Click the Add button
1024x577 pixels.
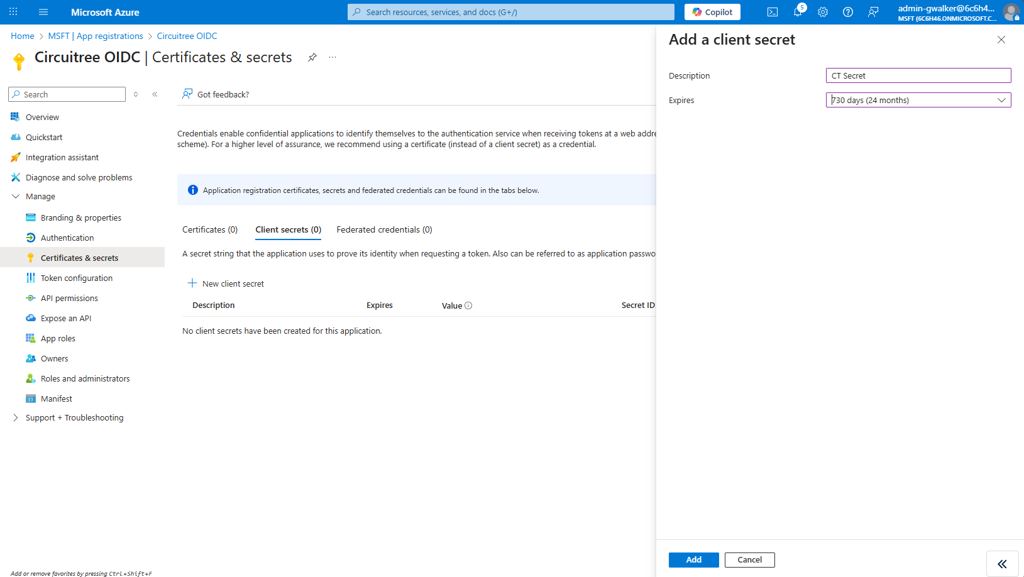coord(693,560)
